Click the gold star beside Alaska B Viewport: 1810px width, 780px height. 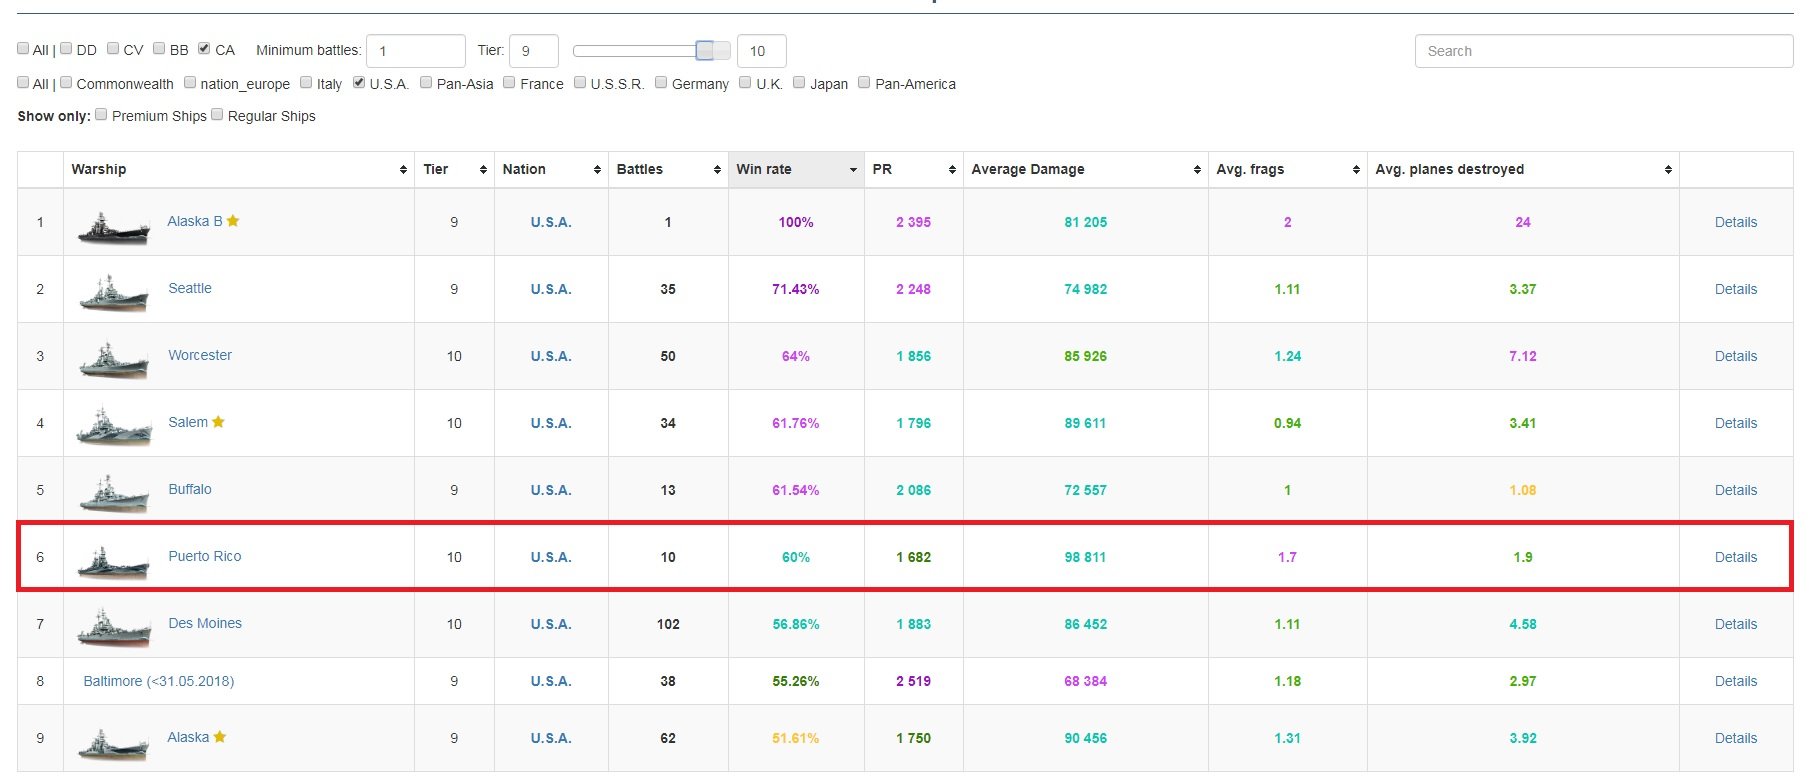point(233,221)
